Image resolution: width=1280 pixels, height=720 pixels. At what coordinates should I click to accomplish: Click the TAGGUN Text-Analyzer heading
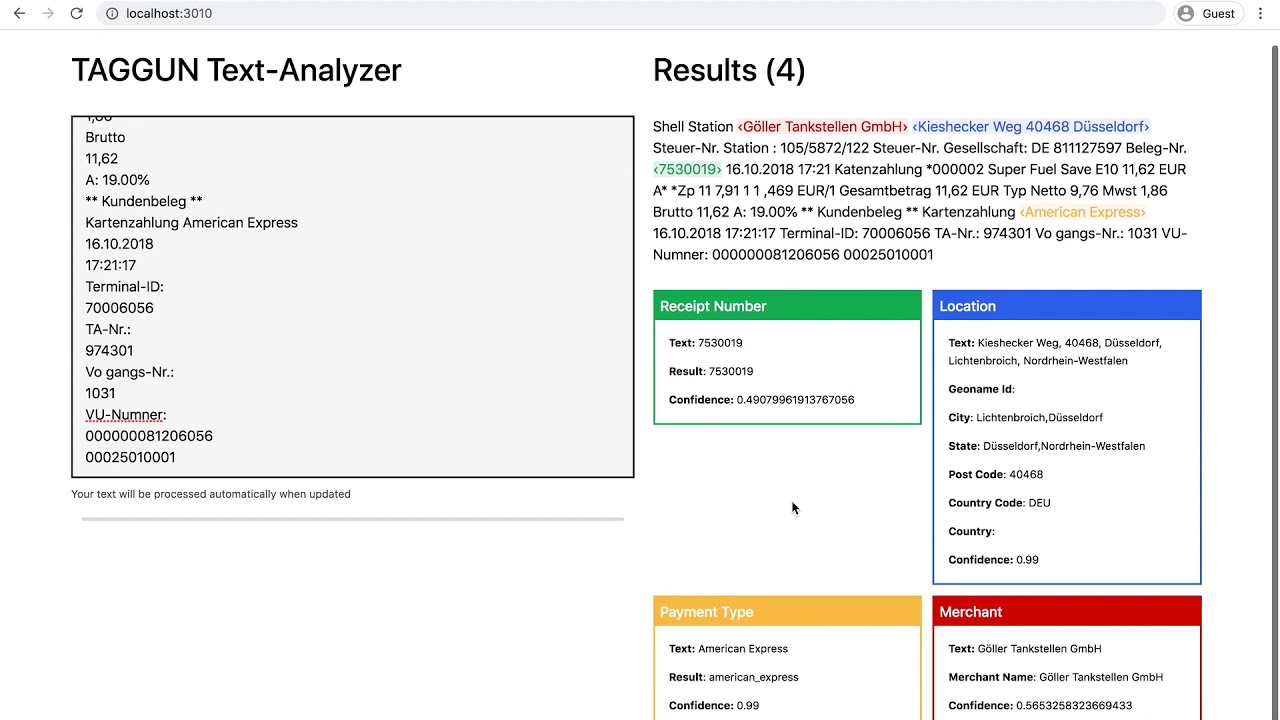click(x=236, y=70)
